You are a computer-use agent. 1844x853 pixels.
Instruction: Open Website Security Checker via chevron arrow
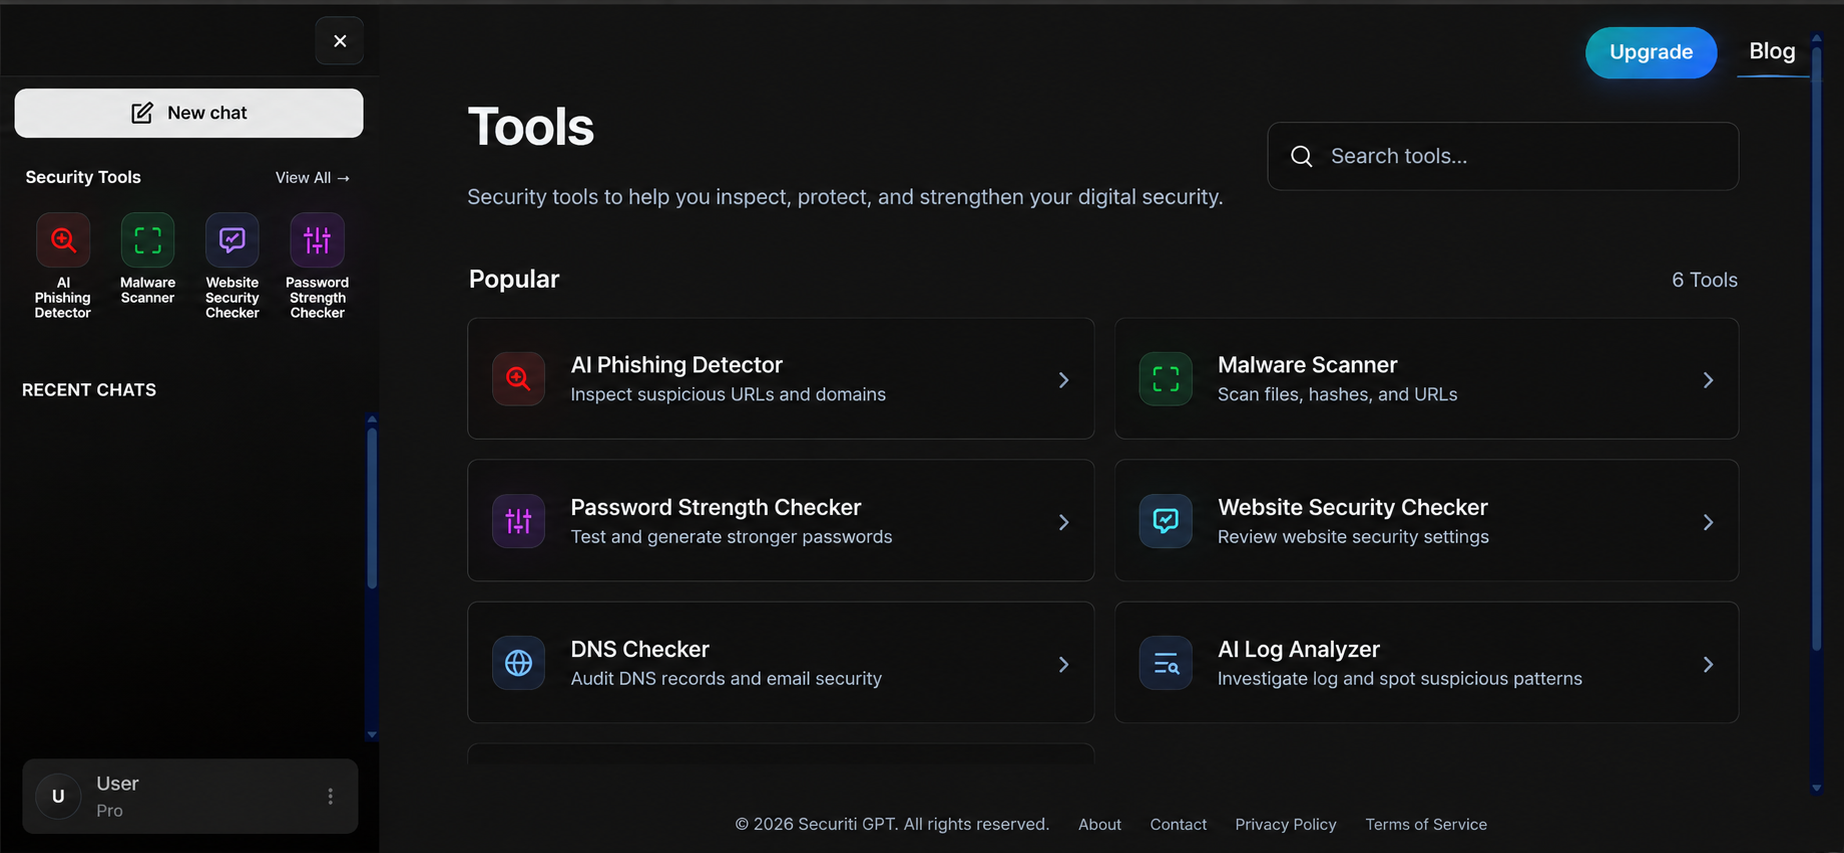click(1708, 522)
